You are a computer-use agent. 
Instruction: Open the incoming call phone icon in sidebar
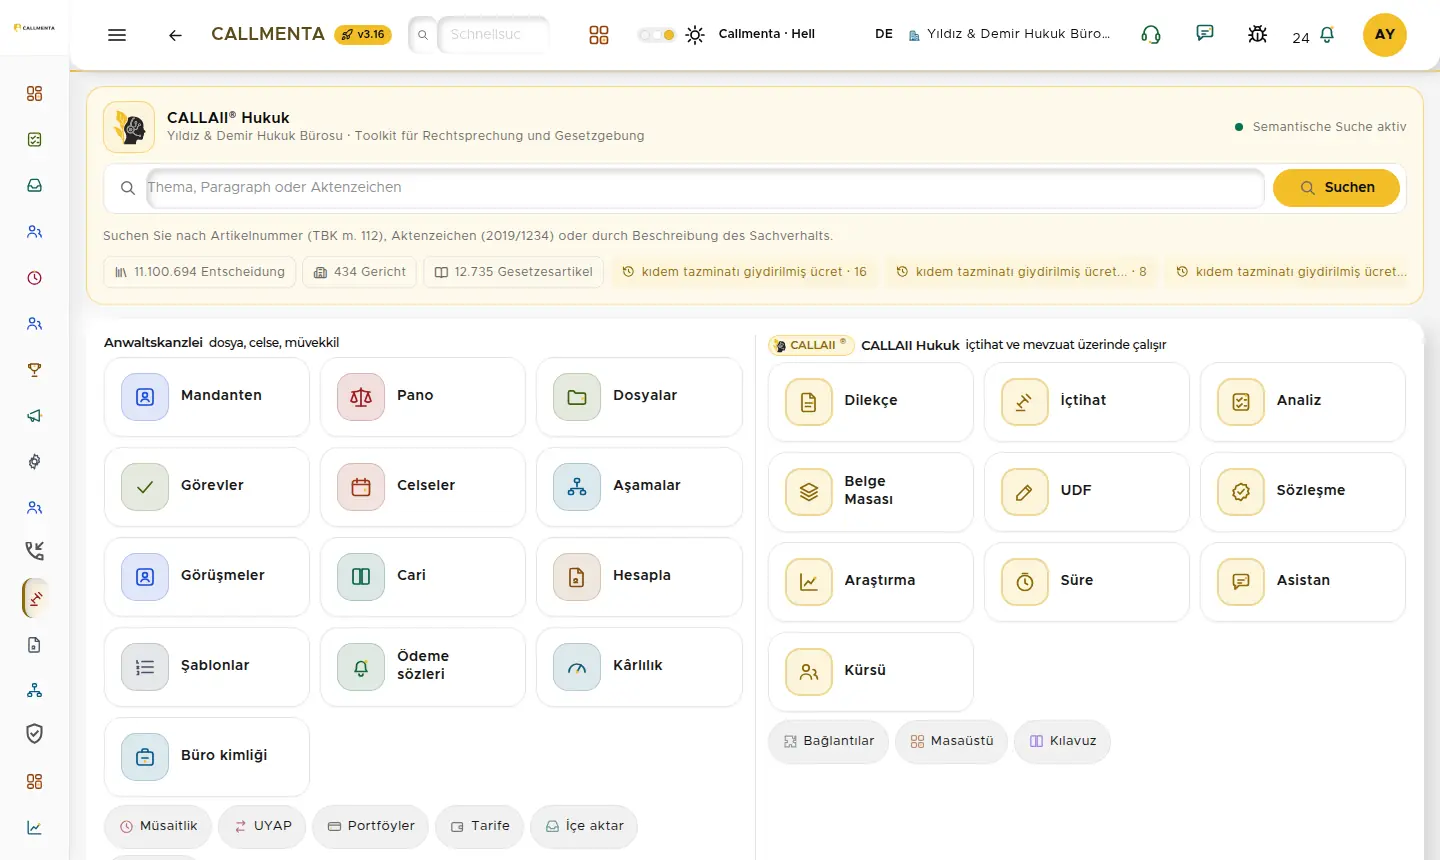pyautogui.click(x=35, y=551)
